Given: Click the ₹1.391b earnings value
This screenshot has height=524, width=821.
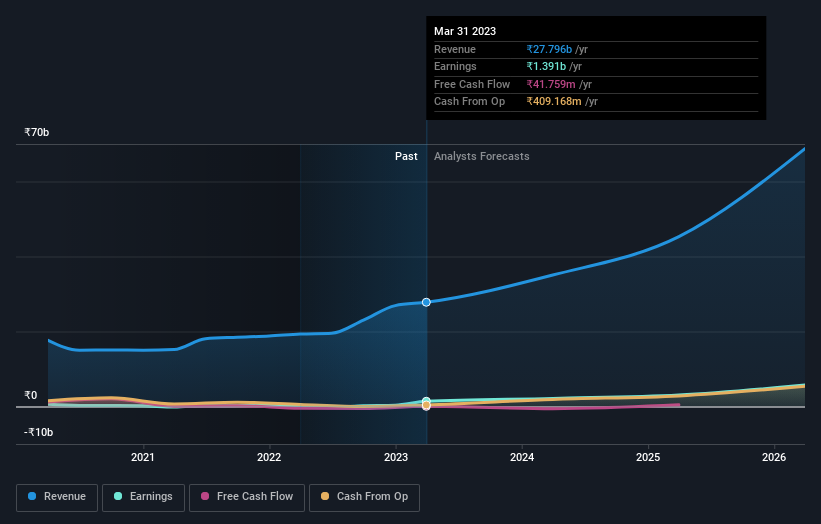Looking at the screenshot, I should point(546,66).
